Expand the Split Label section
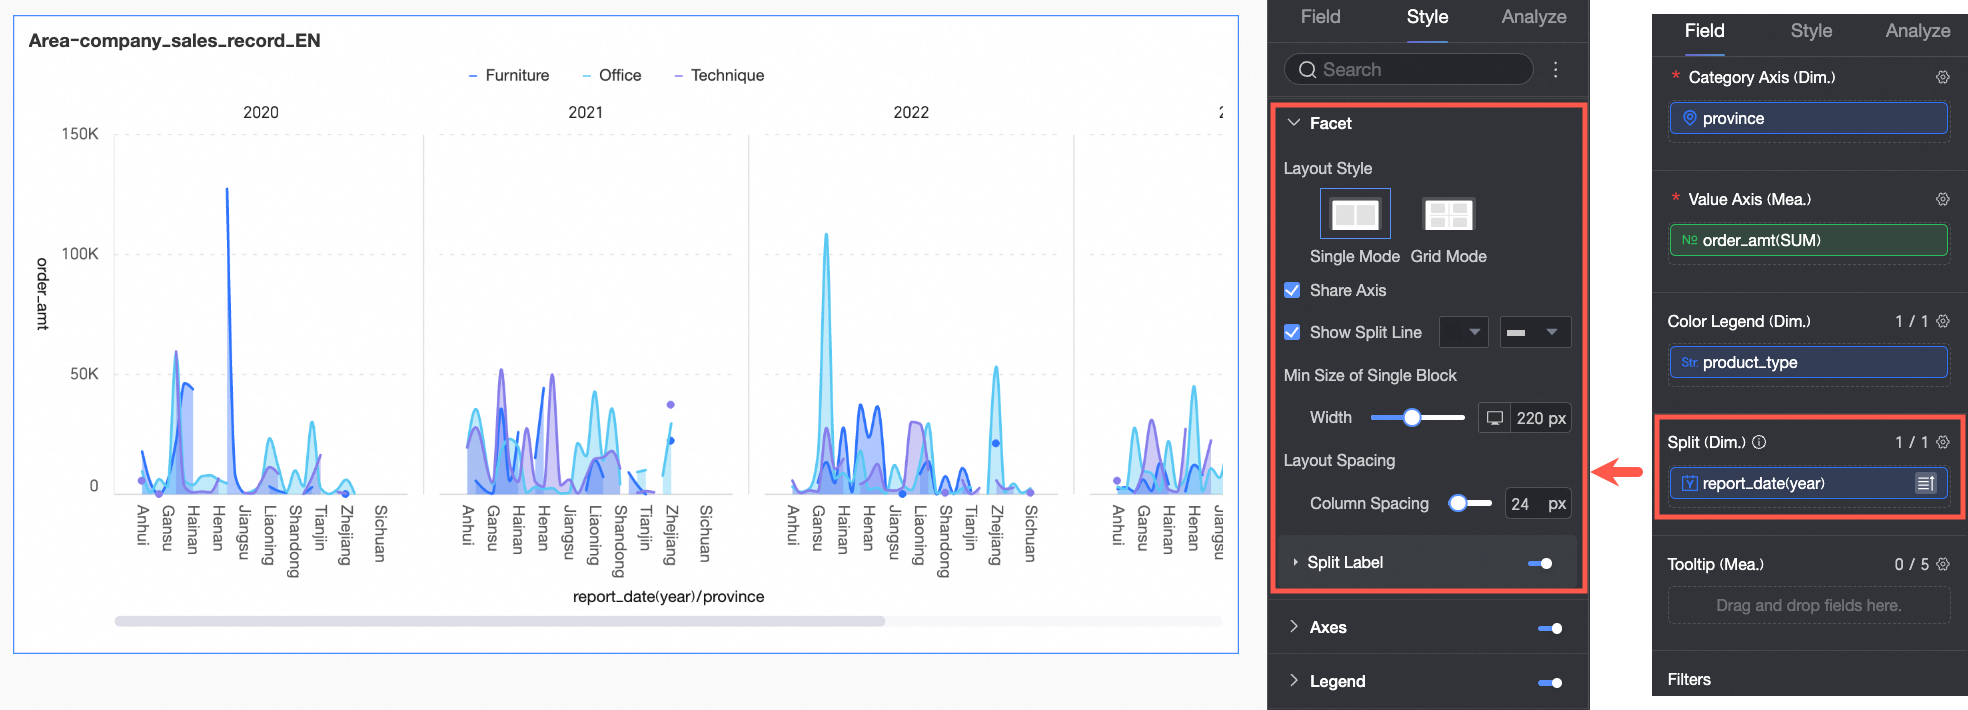Viewport: 1968px width, 710px height. 1295,562
